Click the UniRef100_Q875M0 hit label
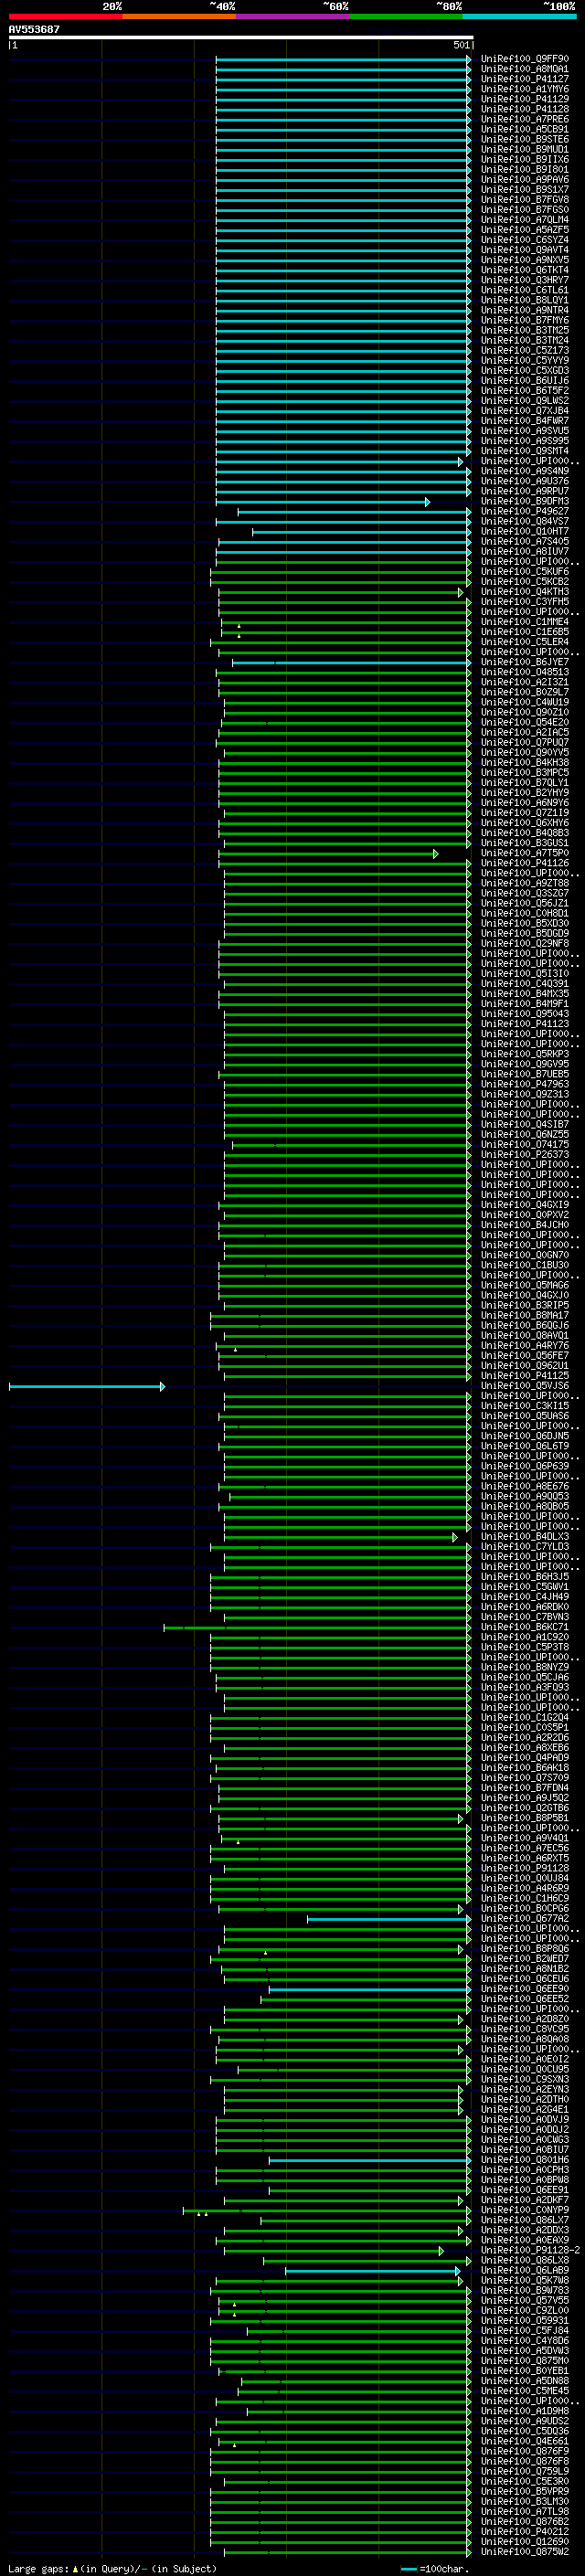Image resolution: width=585 pixels, height=2576 pixels. tap(524, 2360)
